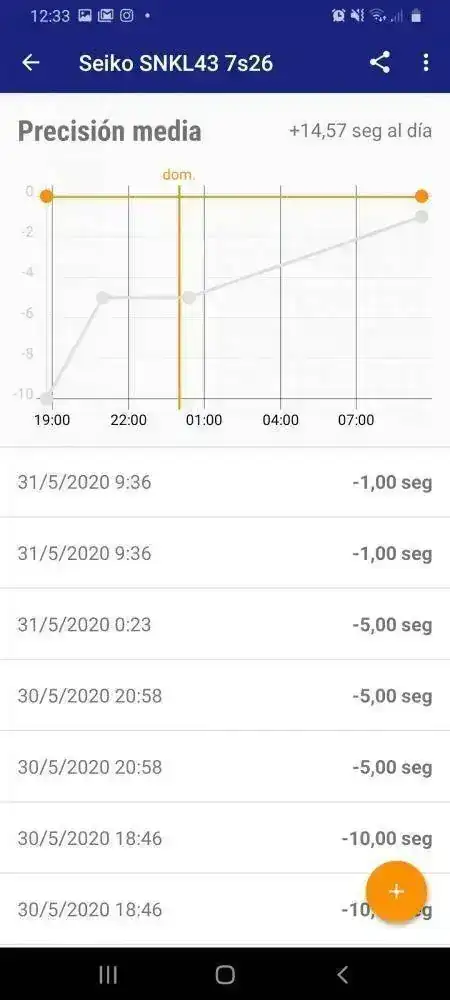The height and width of the screenshot is (1000, 450).
Task: Tap the Instagram notification icon
Action: point(127,16)
